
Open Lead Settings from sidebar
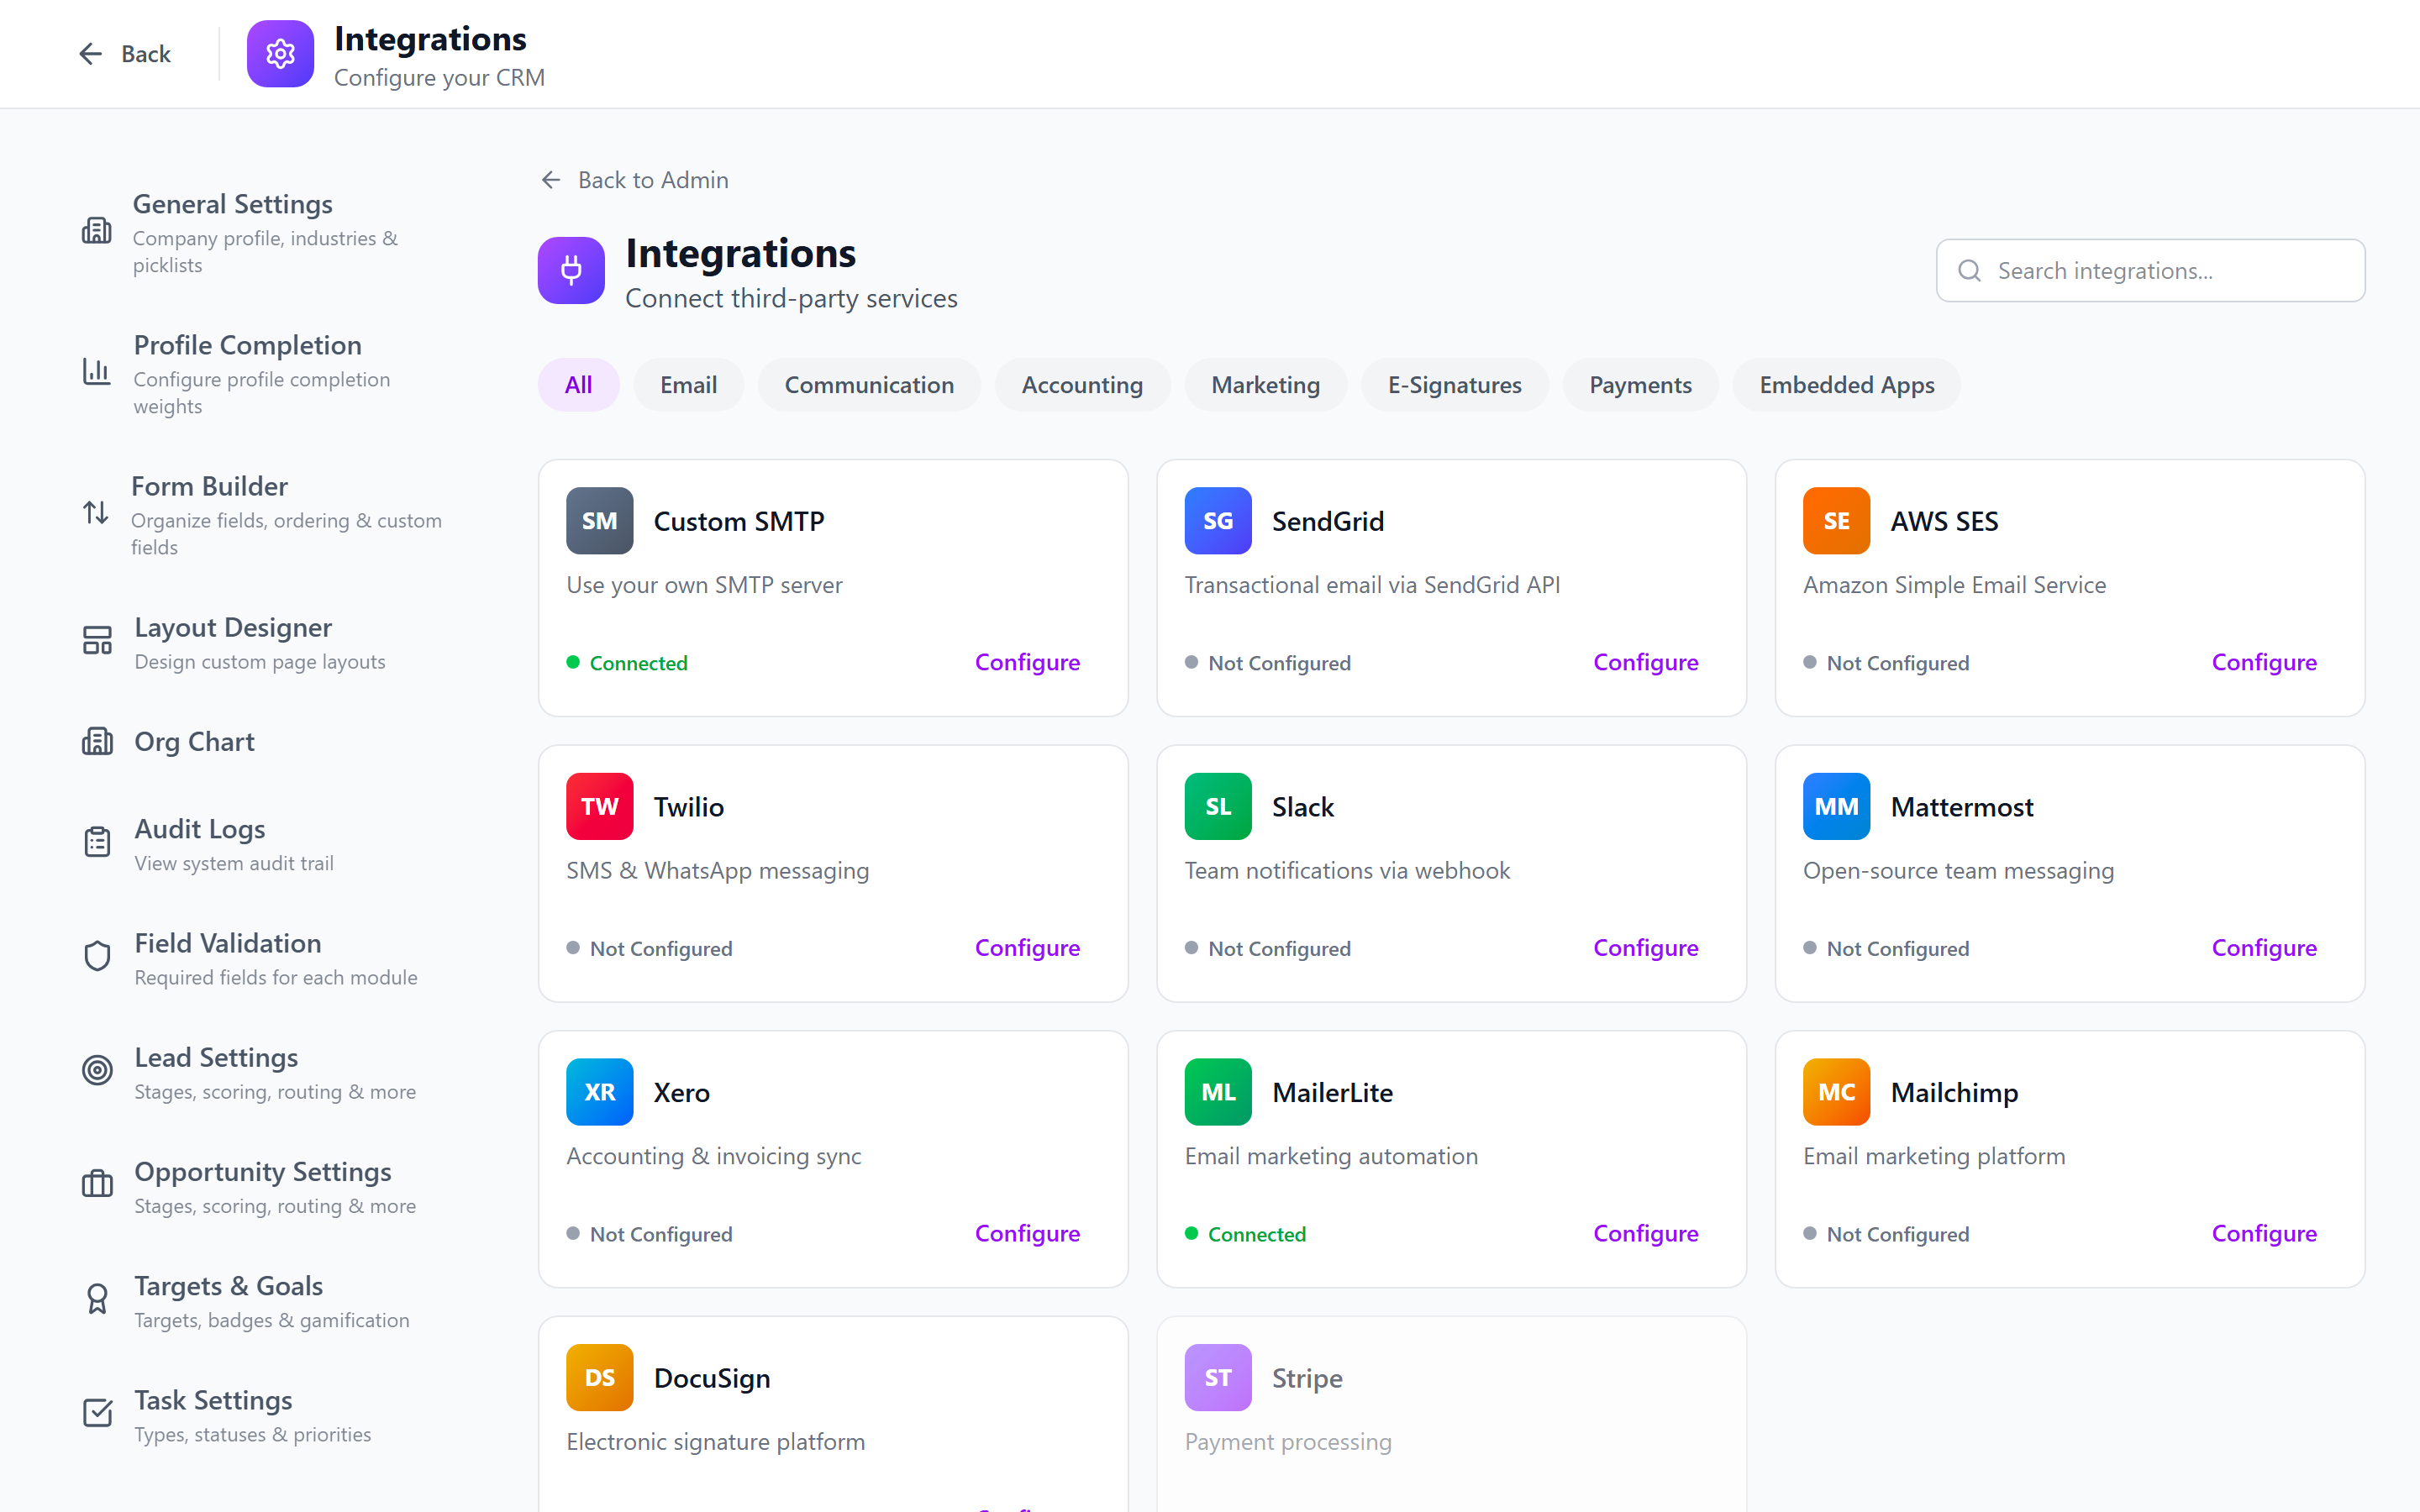pos(262,1071)
